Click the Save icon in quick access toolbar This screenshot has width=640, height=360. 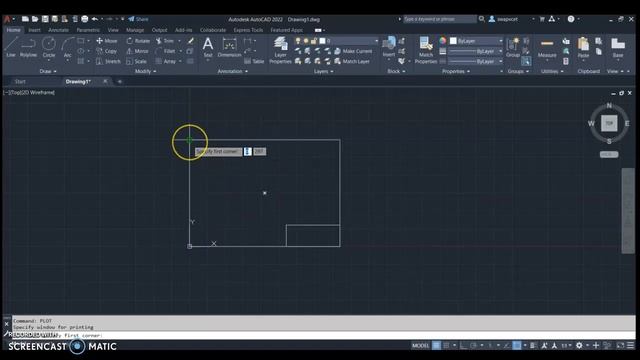coord(45,19)
